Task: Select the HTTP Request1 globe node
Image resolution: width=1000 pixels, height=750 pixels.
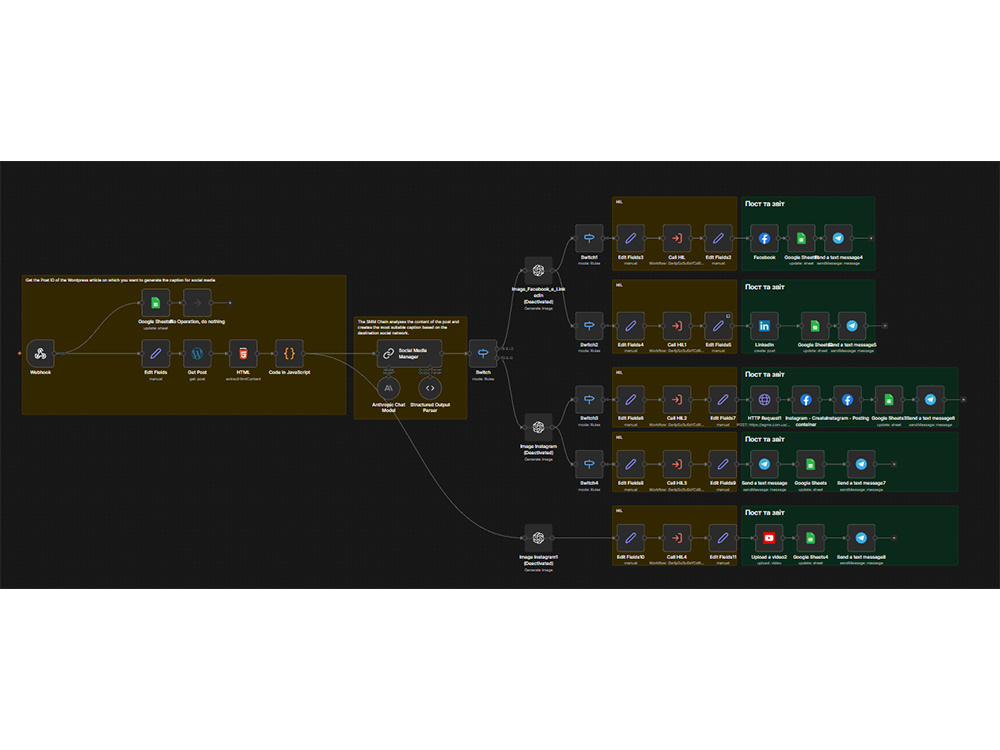Action: coord(764,400)
